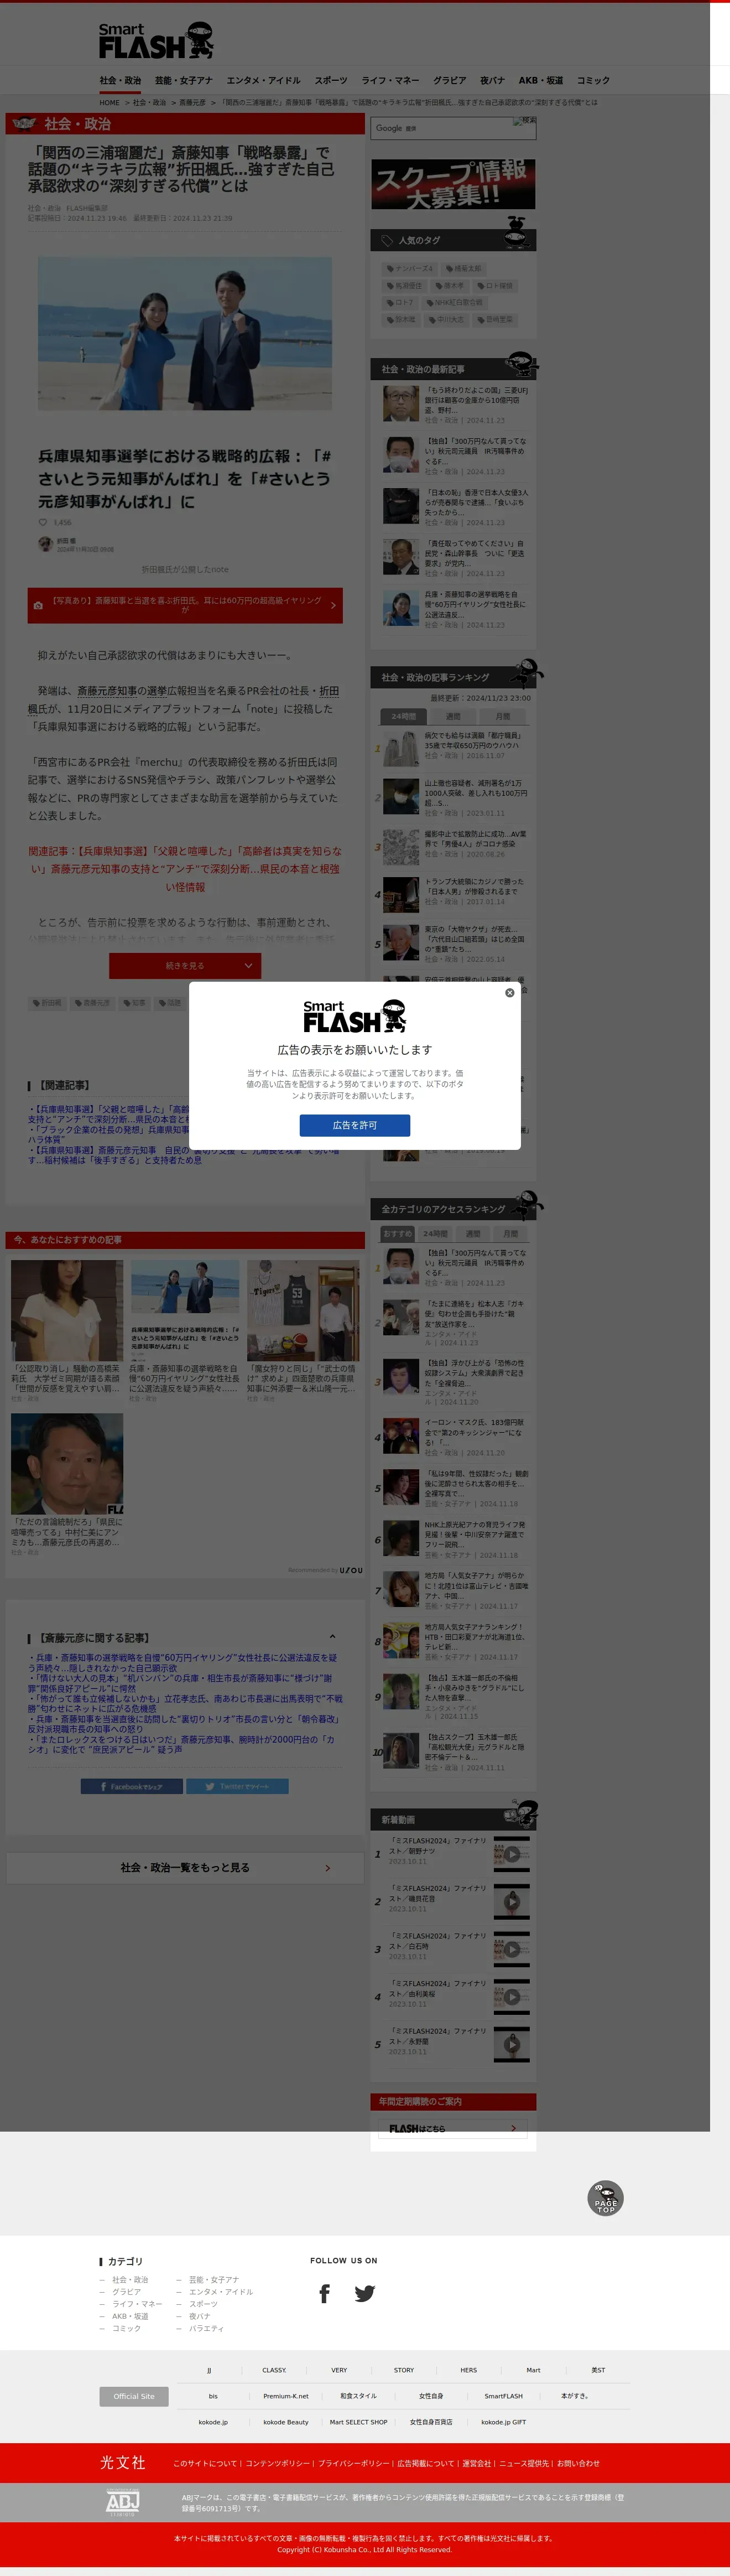Collapse the 斎藤元彦に関する記事 section arrow
The image size is (730, 2576).
tap(332, 1637)
